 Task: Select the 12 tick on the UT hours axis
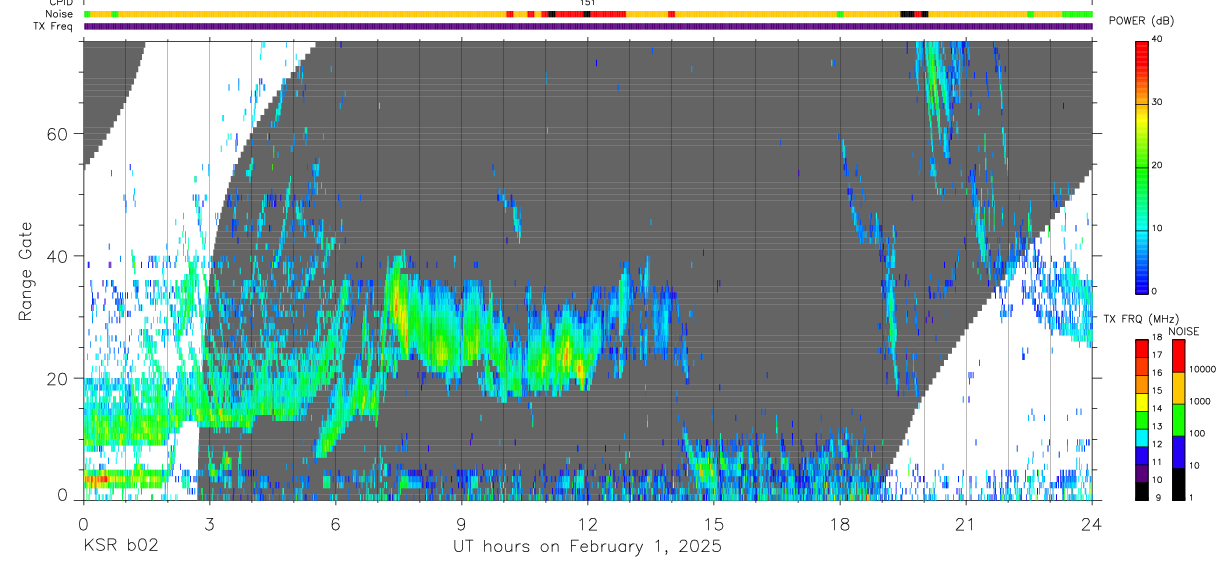[587, 523]
